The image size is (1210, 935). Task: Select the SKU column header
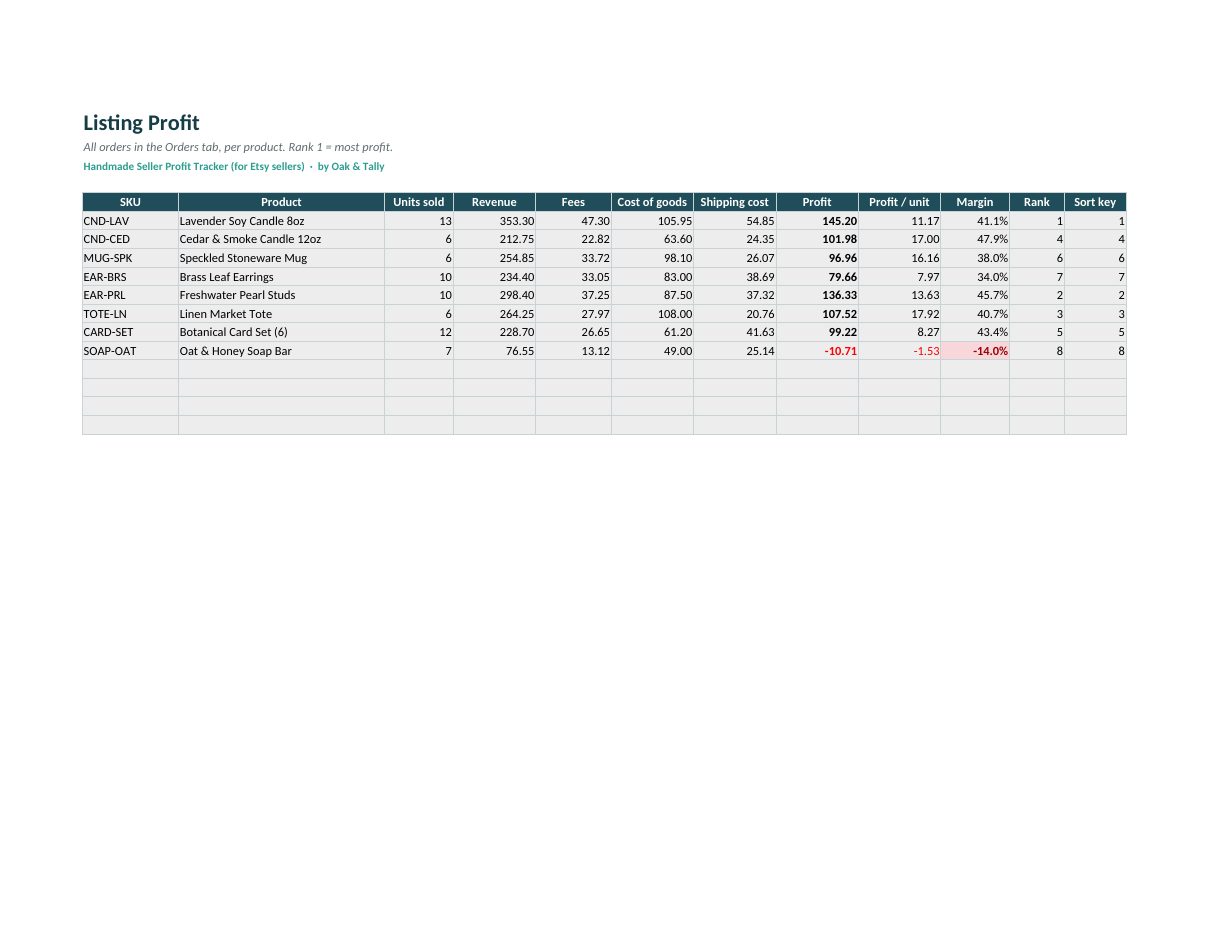point(130,202)
